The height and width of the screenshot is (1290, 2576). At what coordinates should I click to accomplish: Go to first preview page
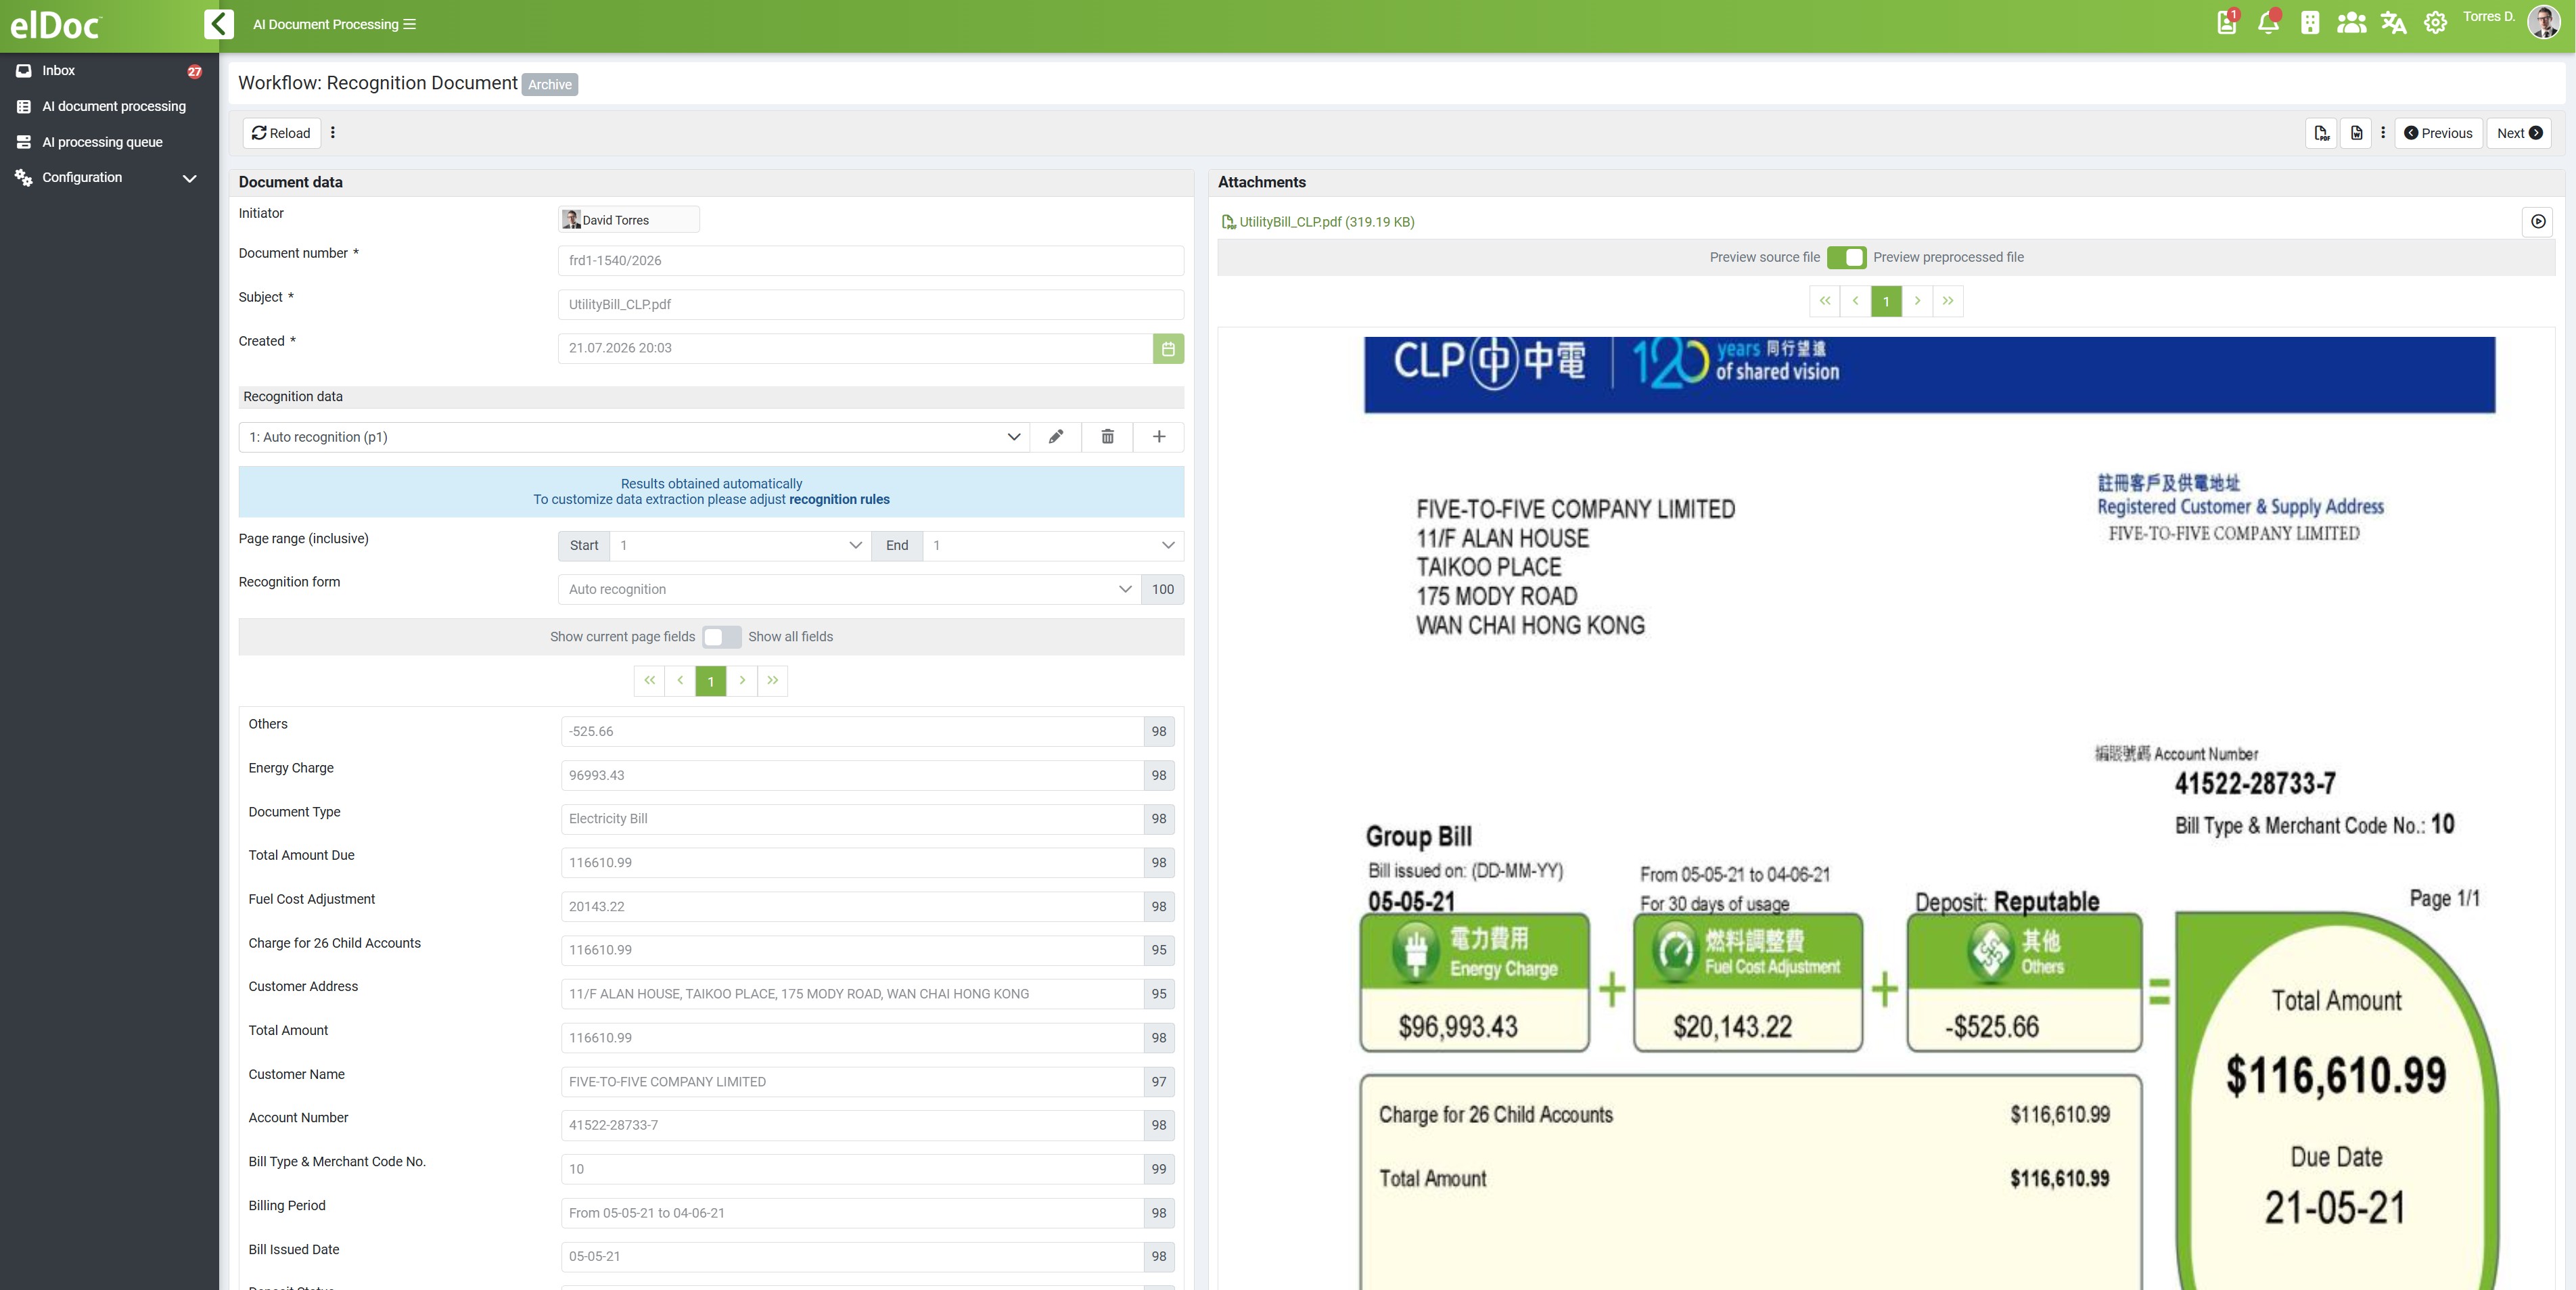point(1825,301)
